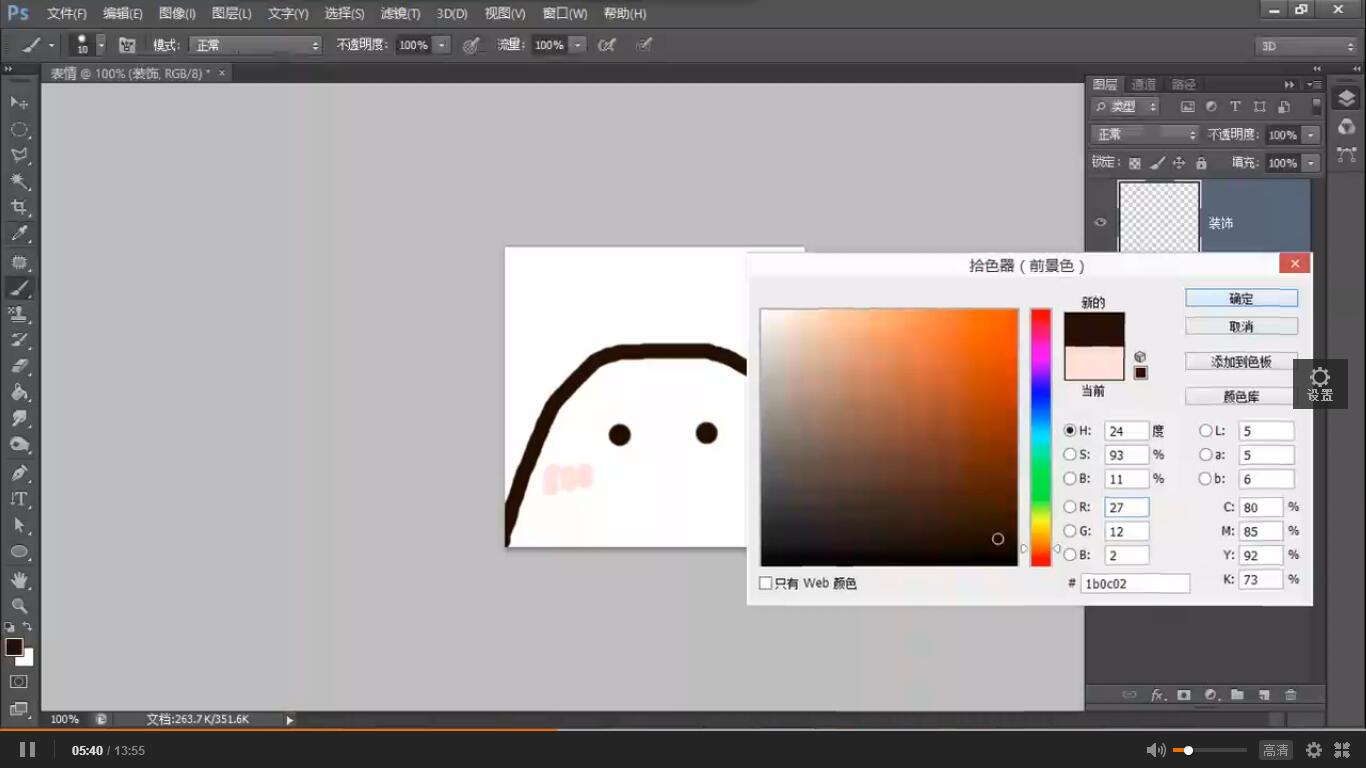Click the lock image pixels brush icon
The image size is (1366, 768).
(1157, 163)
